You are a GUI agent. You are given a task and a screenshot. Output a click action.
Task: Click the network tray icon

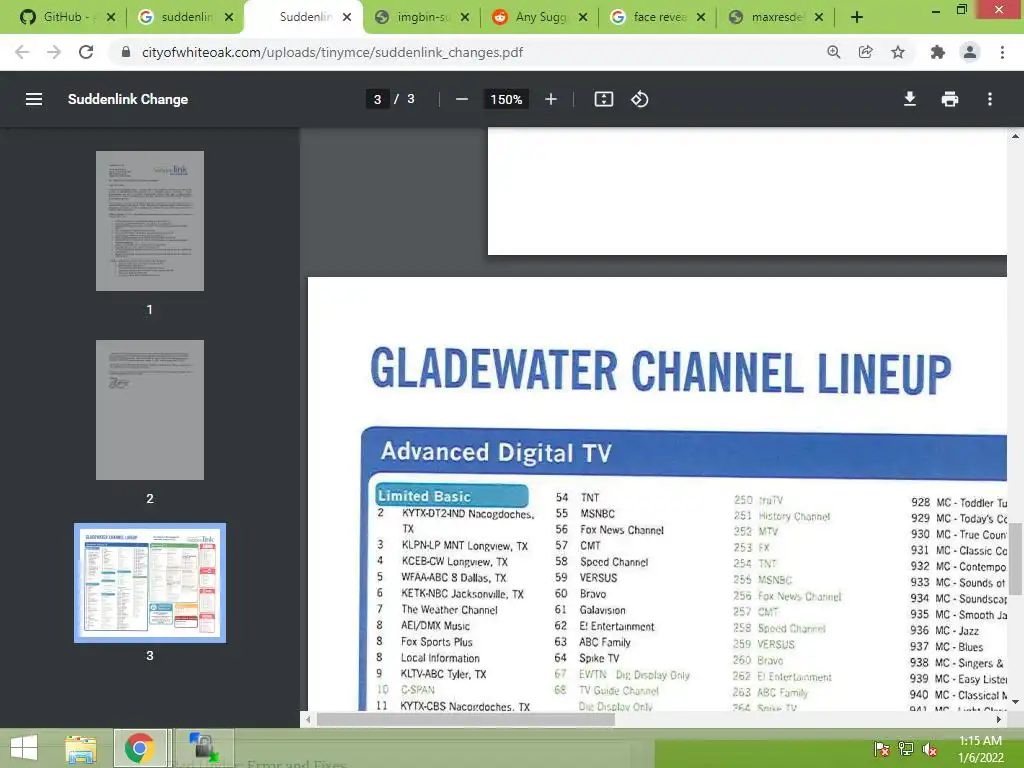905,749
